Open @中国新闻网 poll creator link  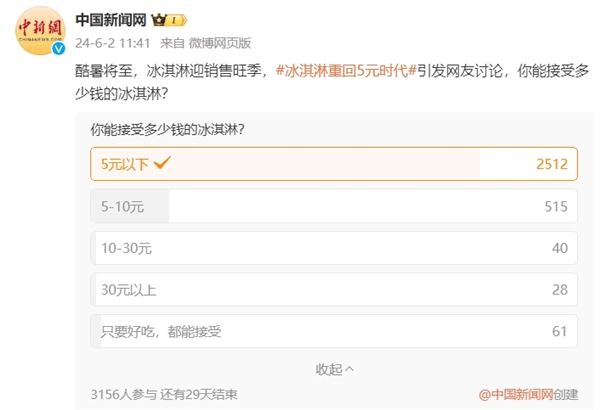pyautogui.click(x=516, y=395)
